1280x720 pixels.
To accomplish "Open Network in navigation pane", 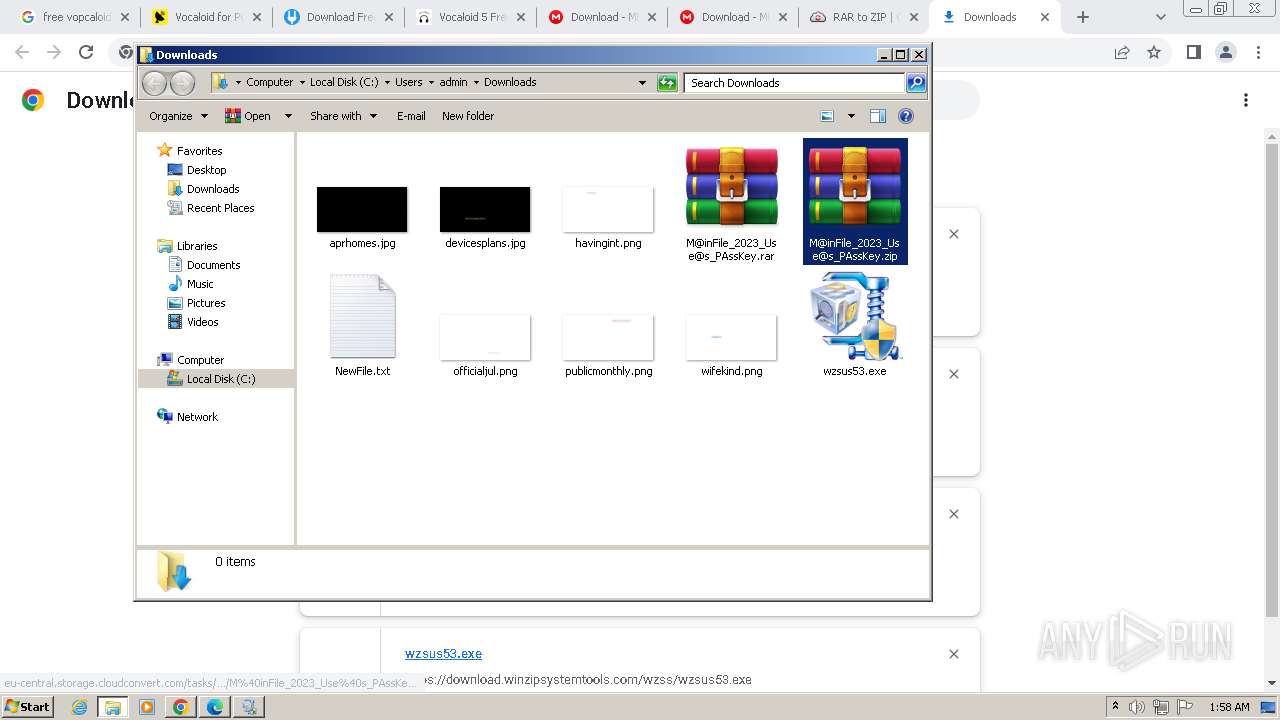I will (x=197, y=417).
